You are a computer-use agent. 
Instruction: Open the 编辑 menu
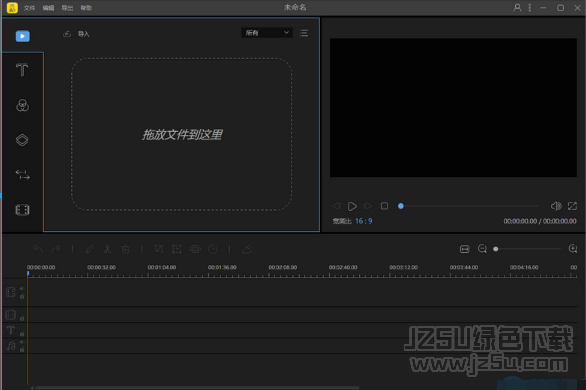[48, 8]
